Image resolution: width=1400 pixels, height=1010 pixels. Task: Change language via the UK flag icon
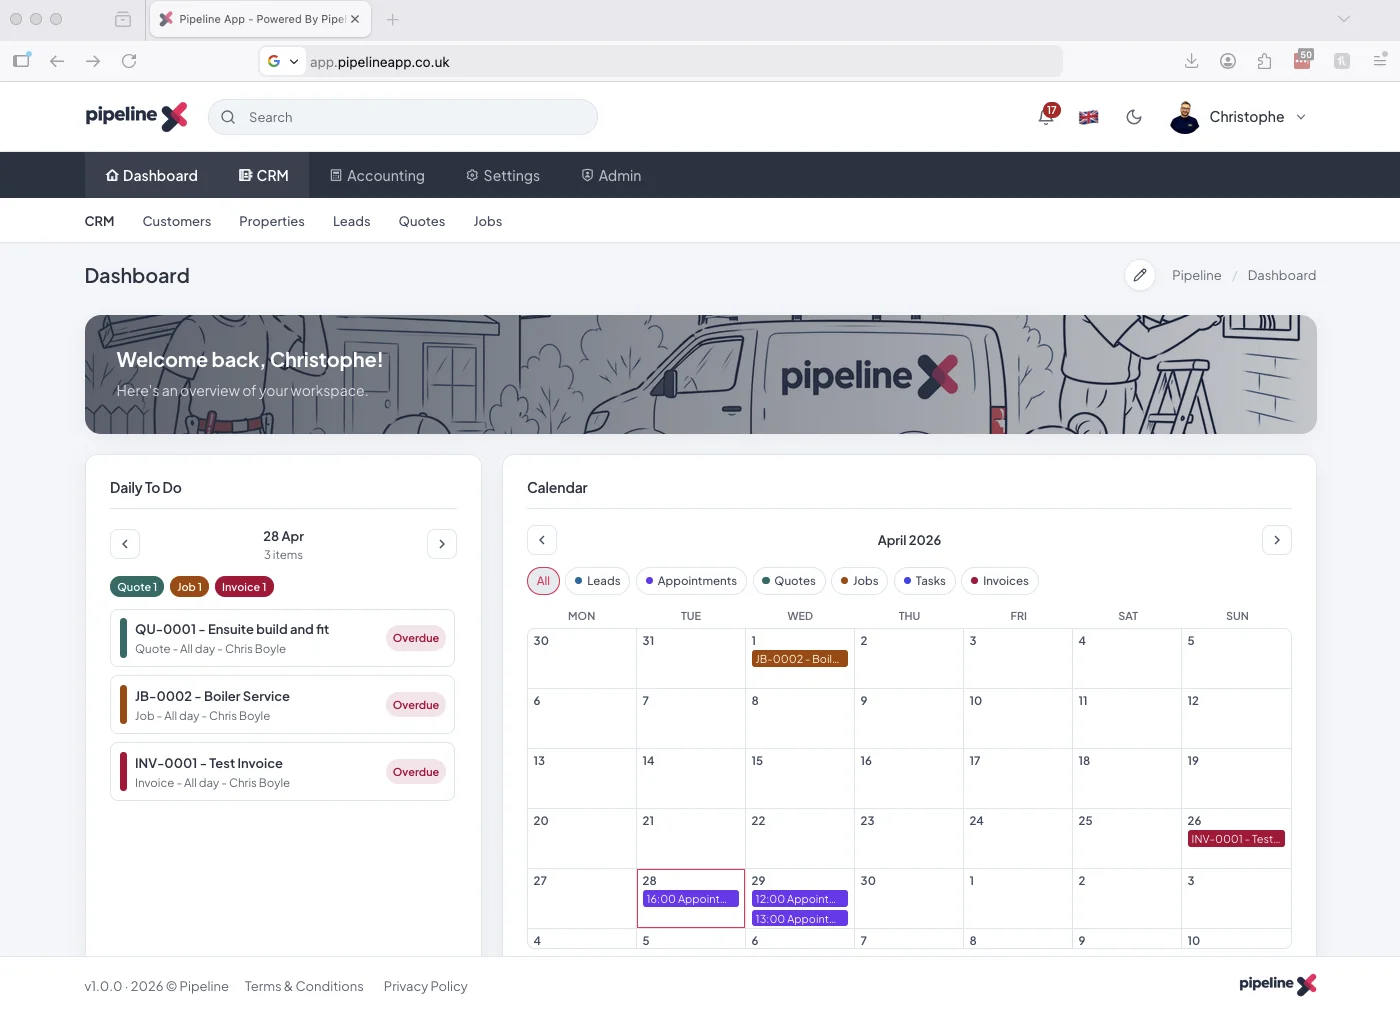click(x=1089, y=117)
